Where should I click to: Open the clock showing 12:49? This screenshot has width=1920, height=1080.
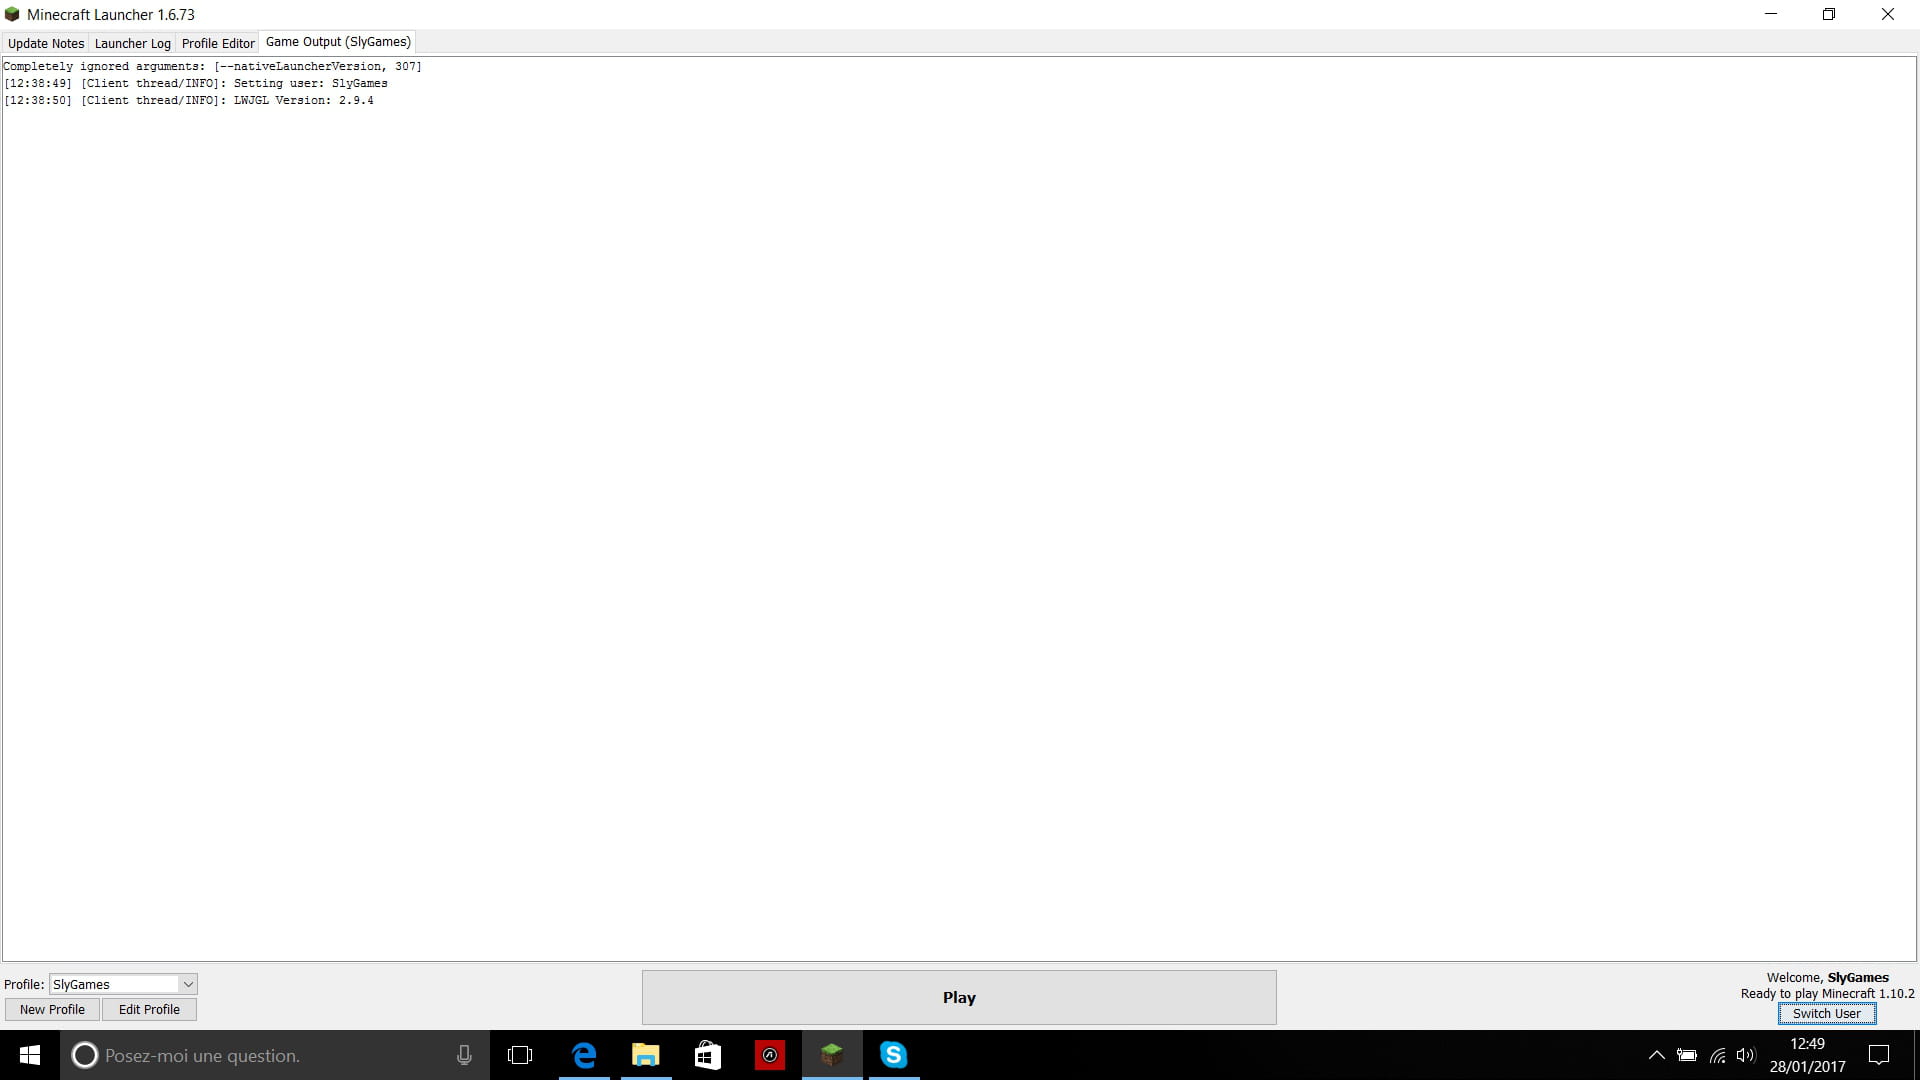[1807, 1055]
